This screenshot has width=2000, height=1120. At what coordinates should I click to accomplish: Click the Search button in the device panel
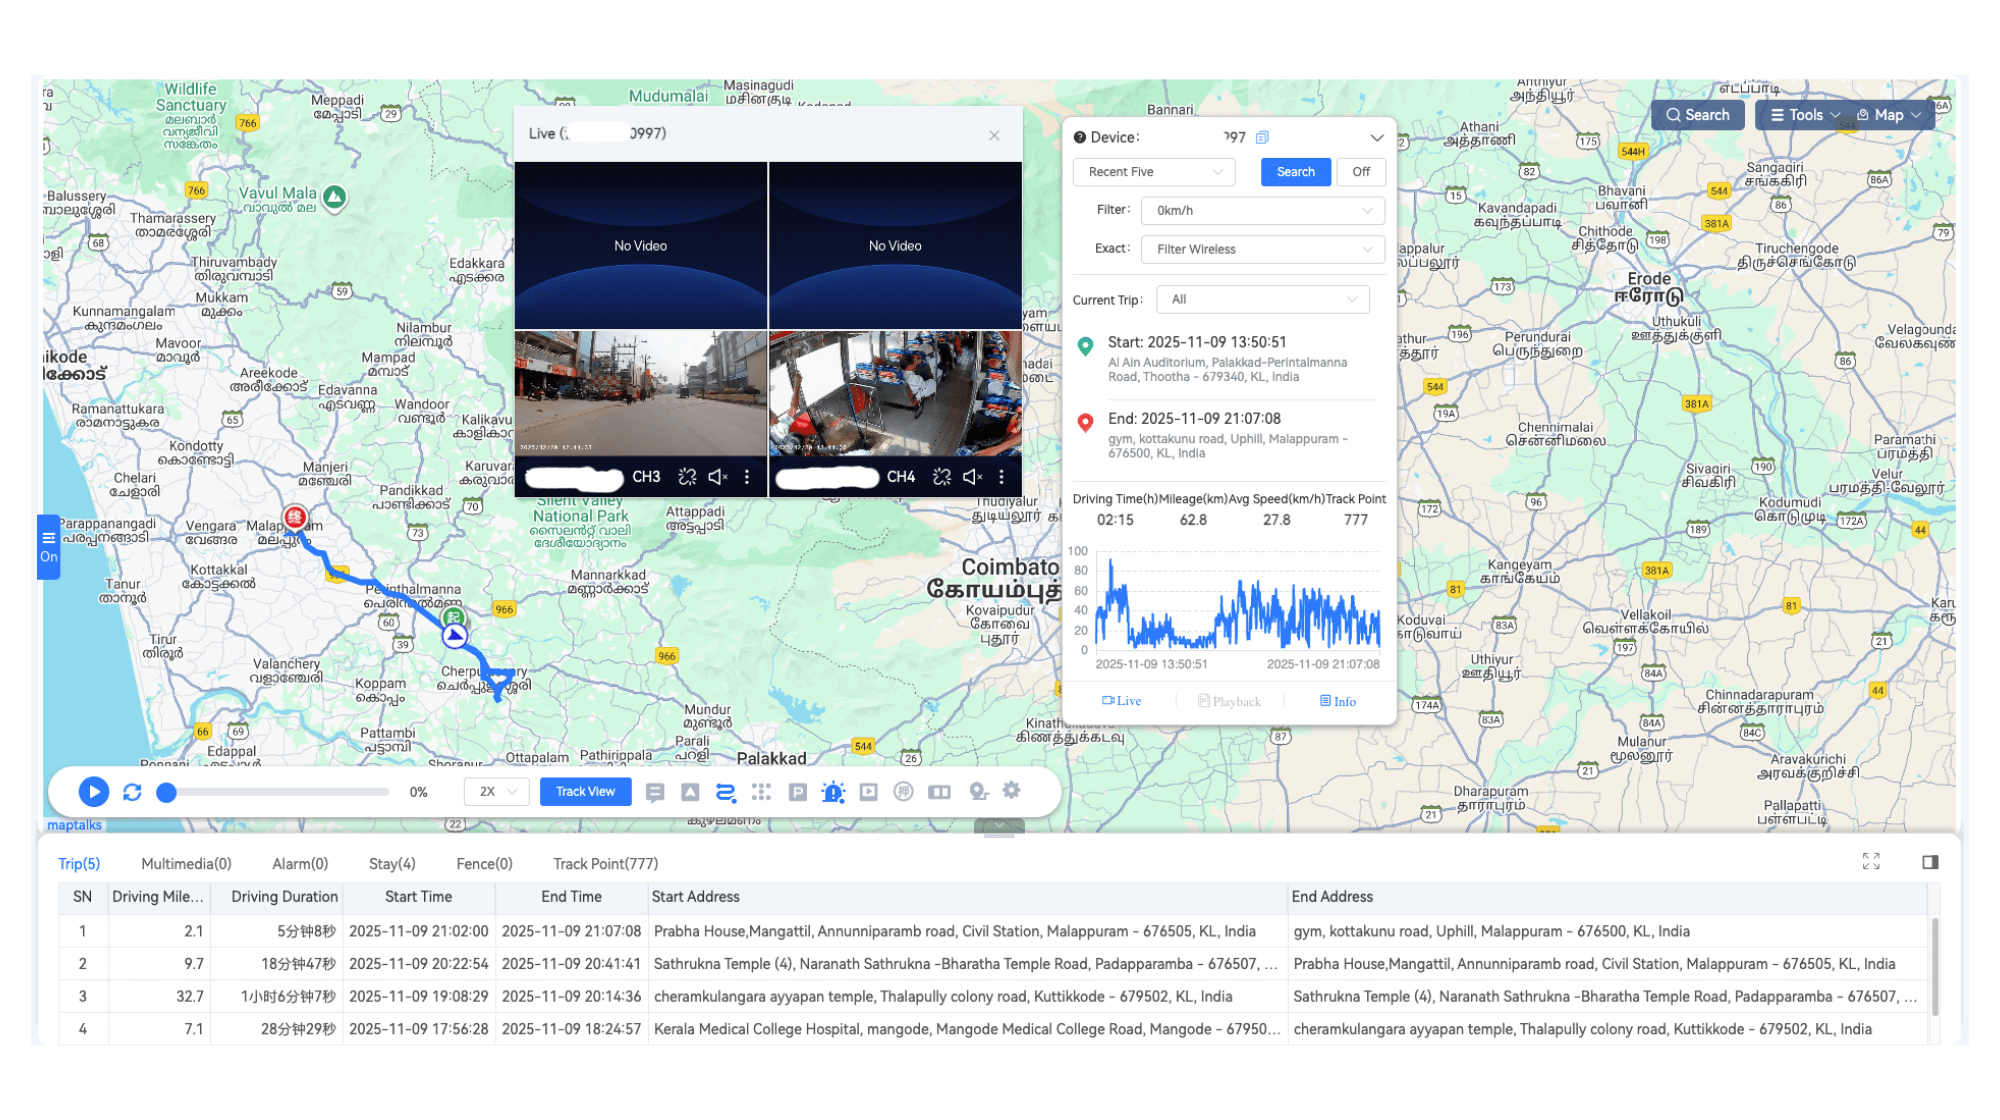tap(1295, 172)
